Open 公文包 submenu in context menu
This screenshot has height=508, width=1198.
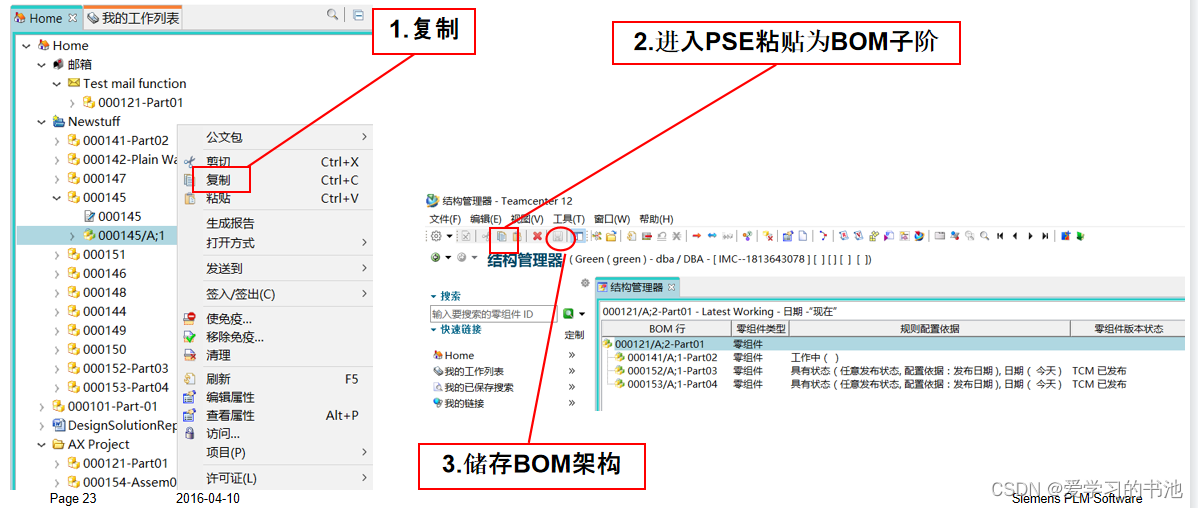[x=275, y=137]
